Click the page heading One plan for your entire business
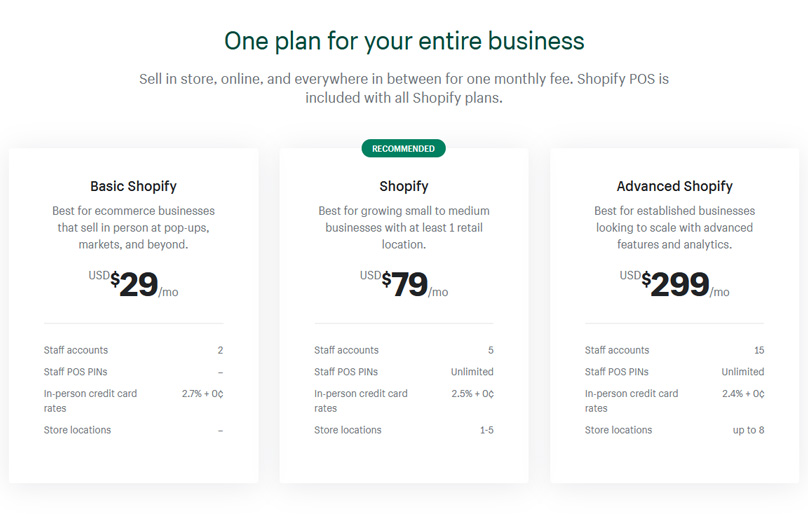The height and width of the screenshot is (514, 808). point(404,41)
